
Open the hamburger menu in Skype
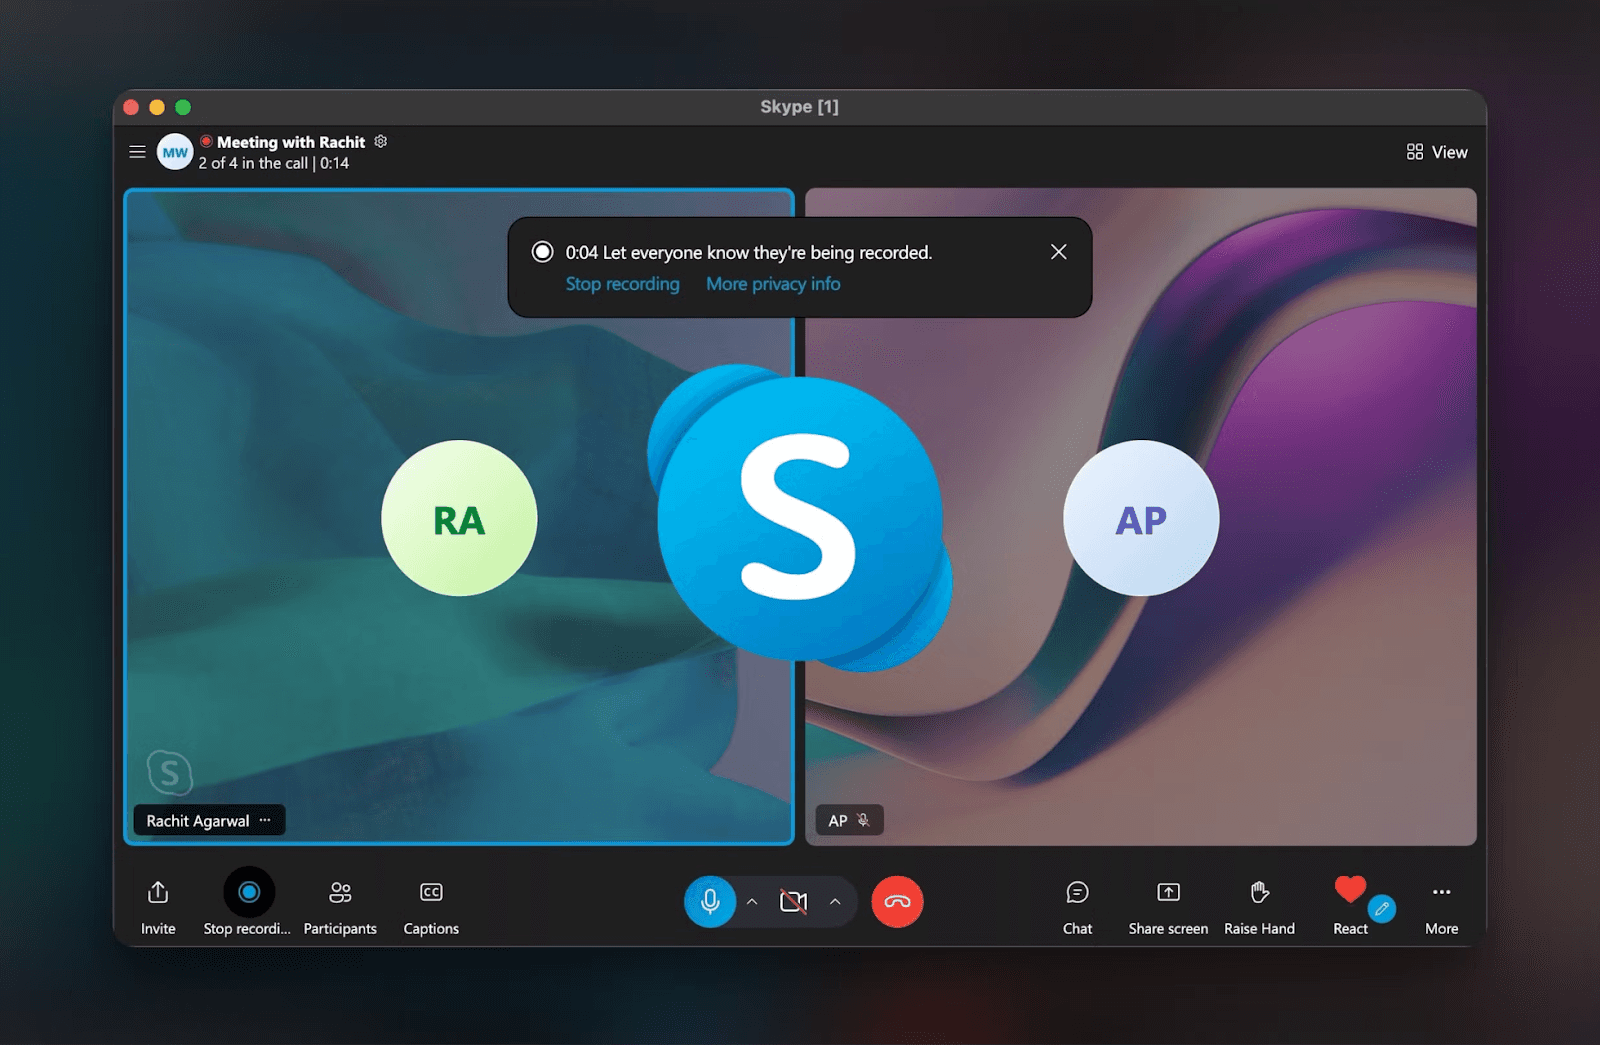coord(137,152)
